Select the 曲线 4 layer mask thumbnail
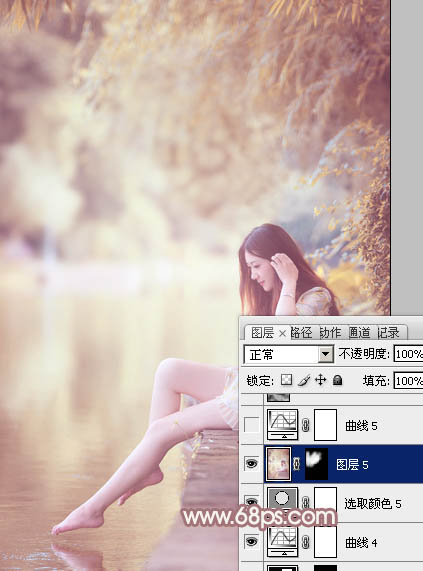 [325, 542]
